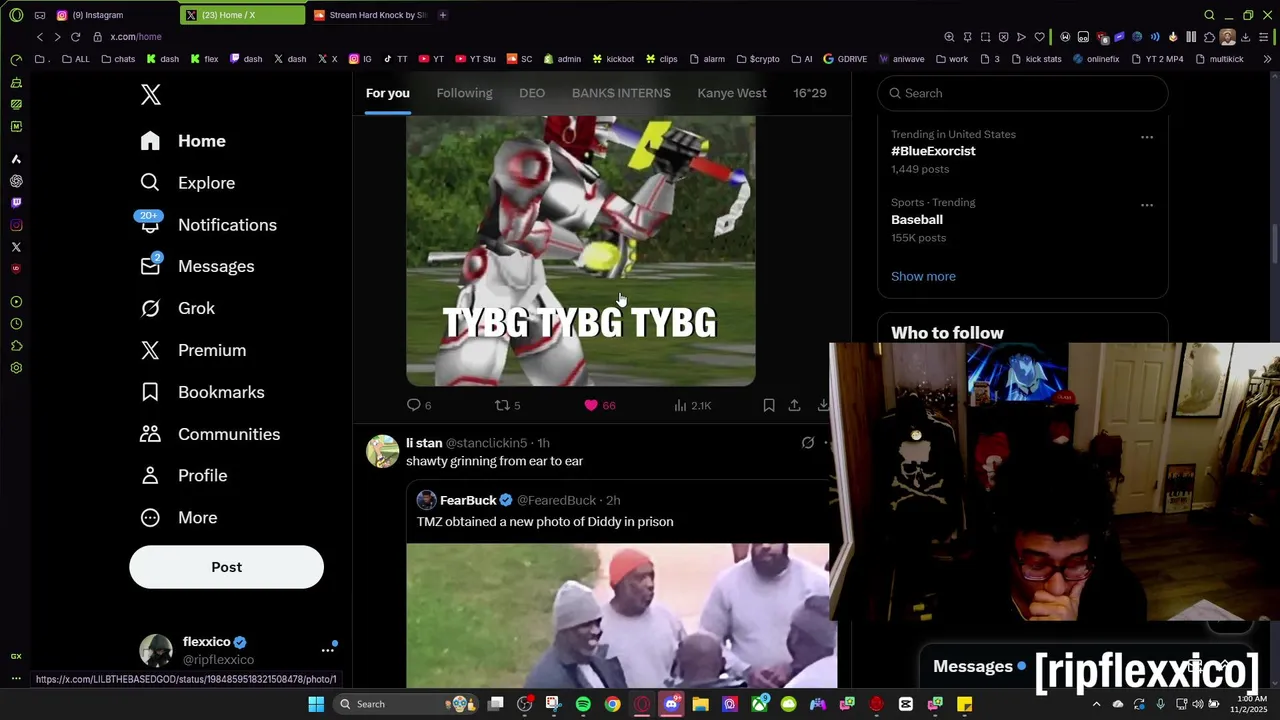Screen dimensions: 1280x720
Task: Open the work bookmark folder
Action: 952,59
